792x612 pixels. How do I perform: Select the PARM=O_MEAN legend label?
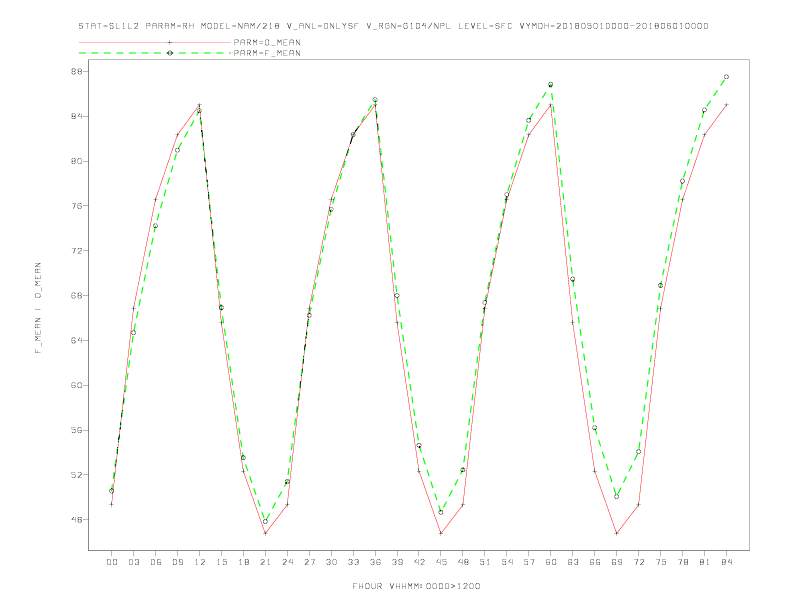[x=267, y=42]
